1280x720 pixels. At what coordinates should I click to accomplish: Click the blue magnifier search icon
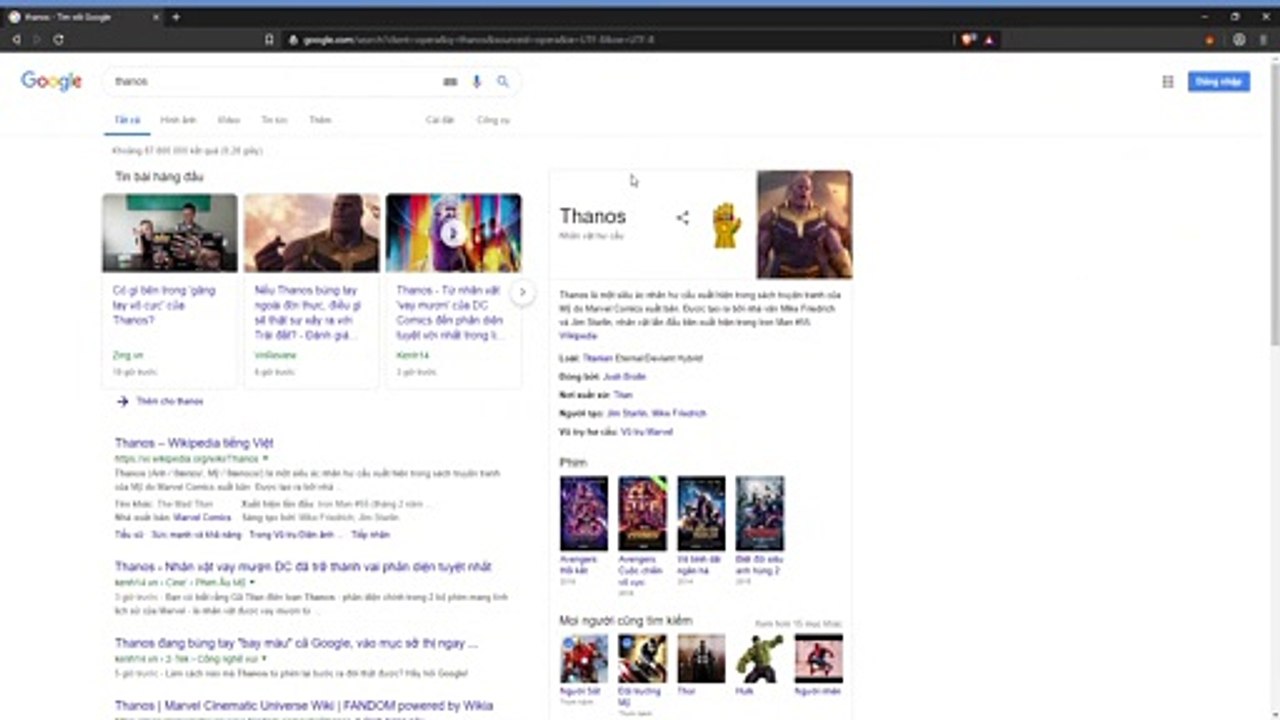click(x=503, y=81)
